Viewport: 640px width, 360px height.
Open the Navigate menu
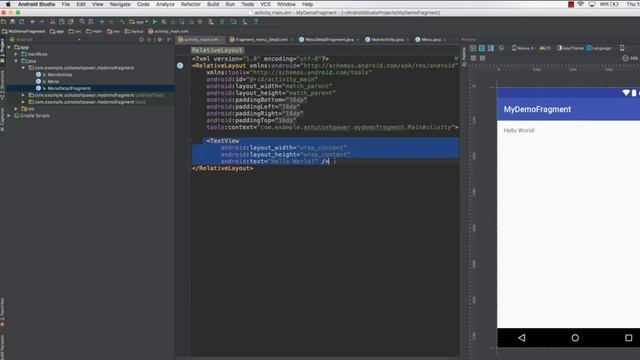point(120,4)
